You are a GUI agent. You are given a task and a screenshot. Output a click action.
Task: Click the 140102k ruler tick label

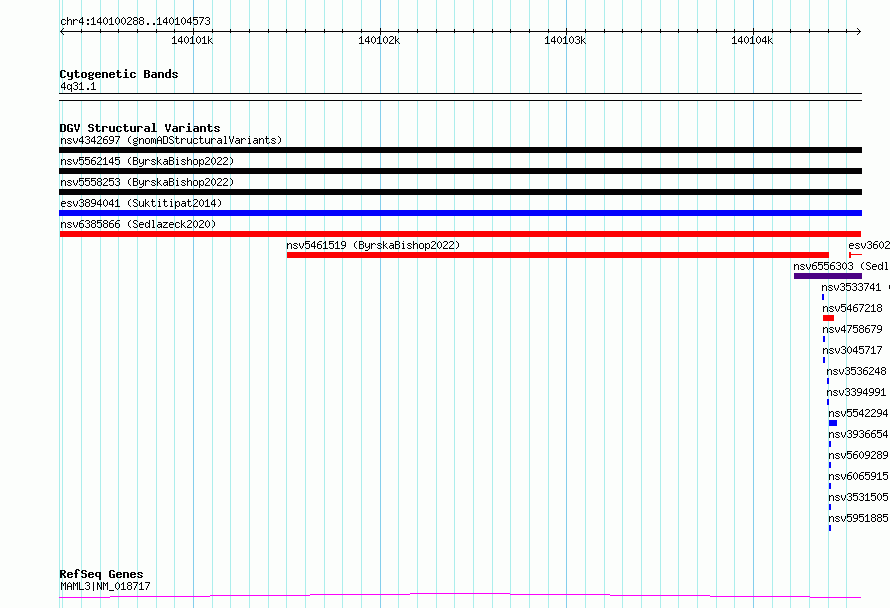pos(379,40)
